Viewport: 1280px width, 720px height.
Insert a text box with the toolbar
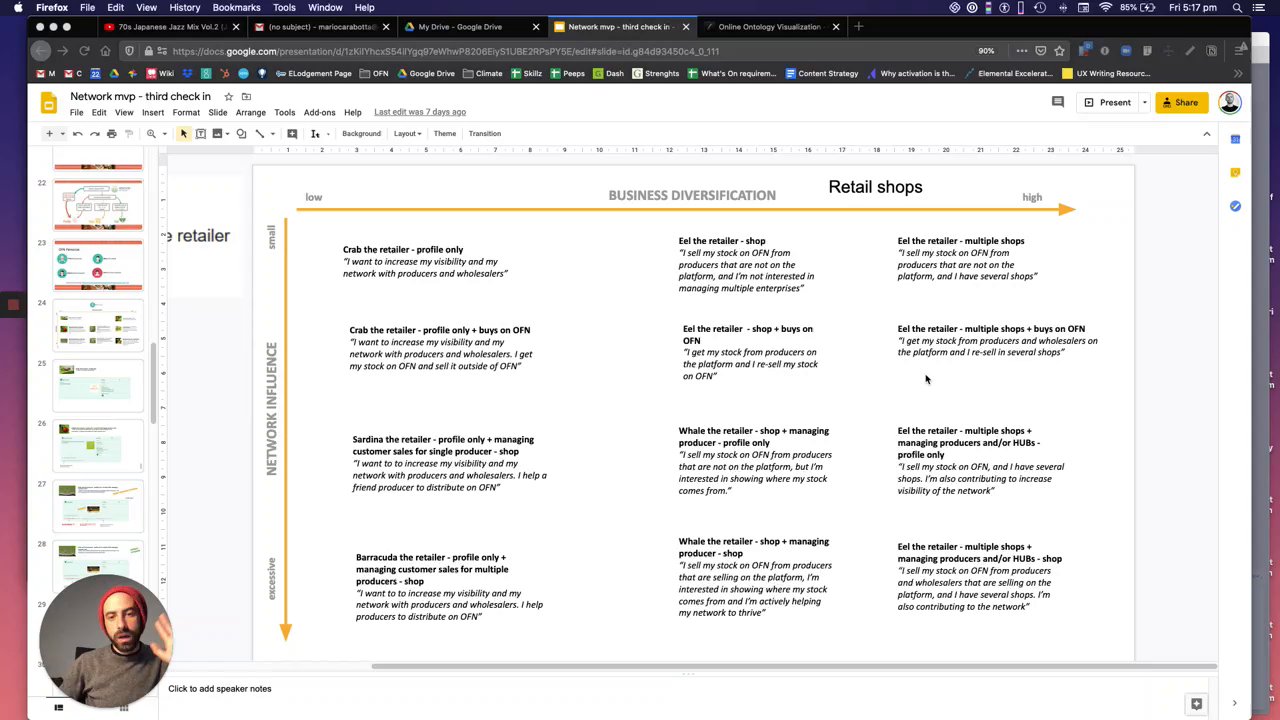click(201, 134)
